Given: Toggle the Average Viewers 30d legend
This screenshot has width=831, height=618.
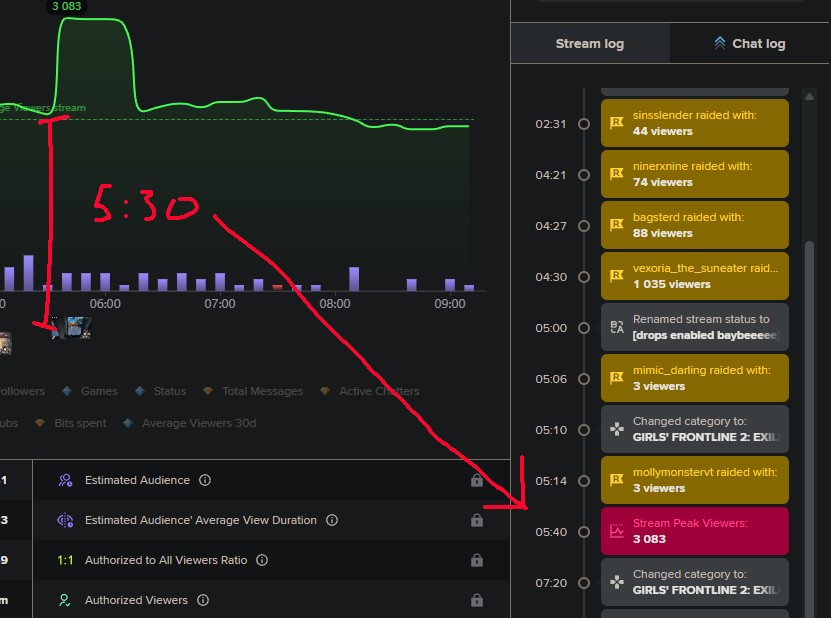Looking at the screenshot, I should coord(190,423).
